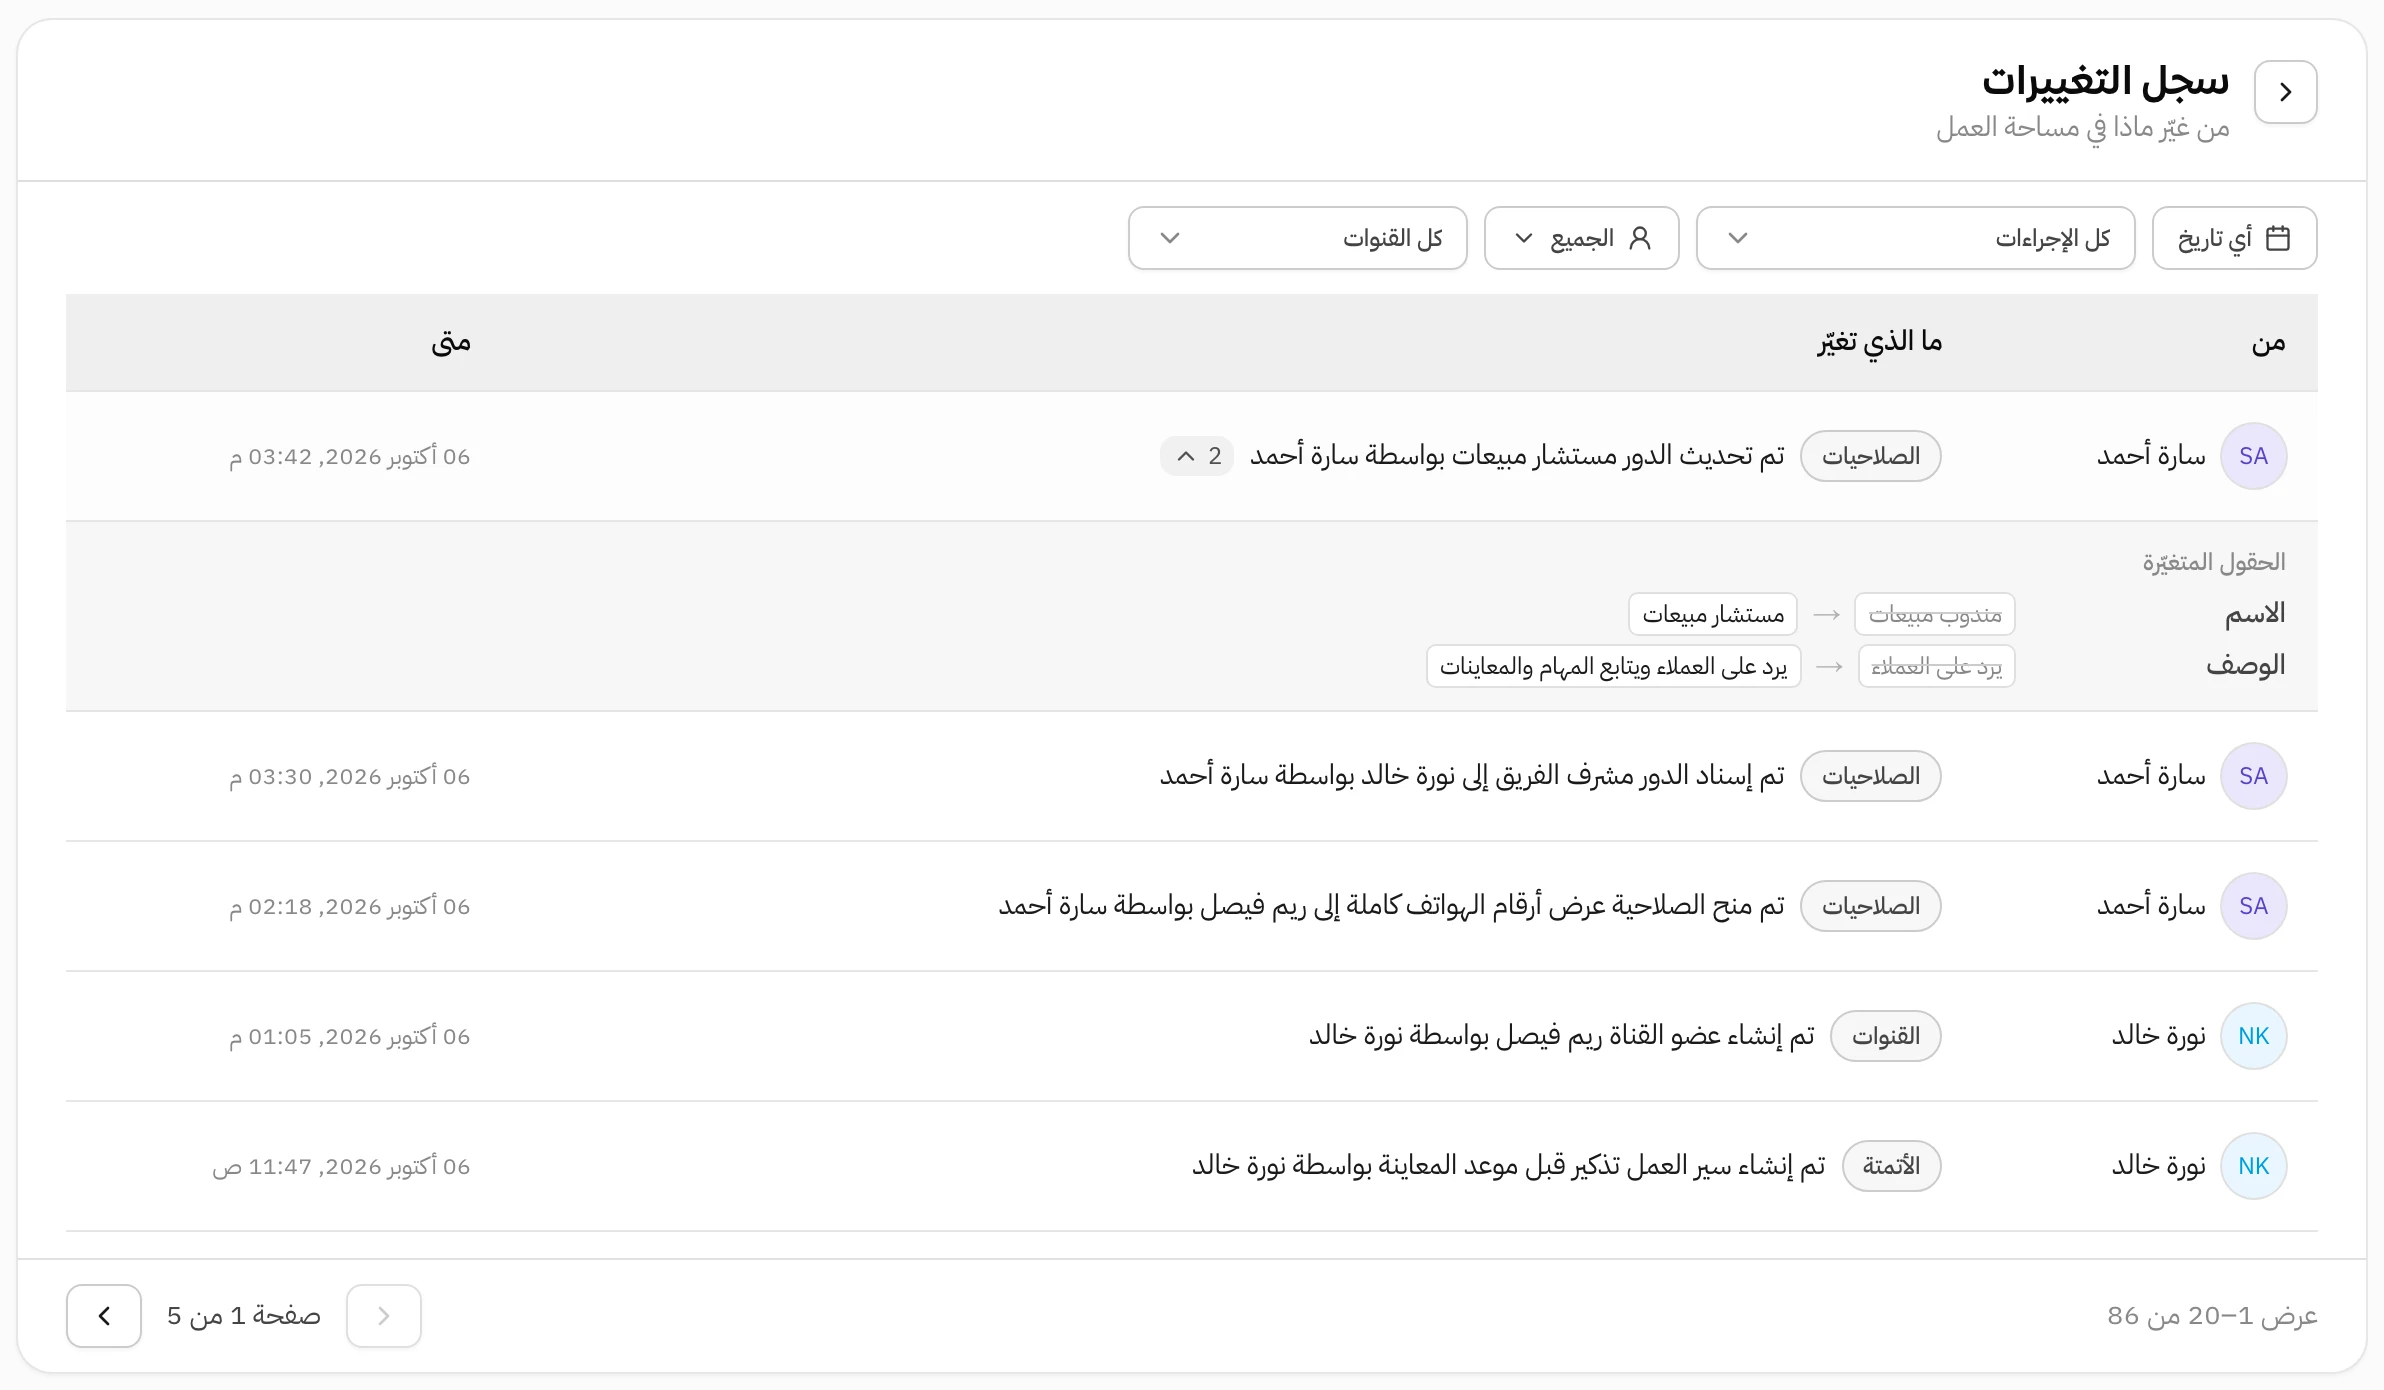Image resolution: width=2384 pixels, height=1390 pixels.
Task: Open the أي تاريخ date filter
Action: point(2234,238)
